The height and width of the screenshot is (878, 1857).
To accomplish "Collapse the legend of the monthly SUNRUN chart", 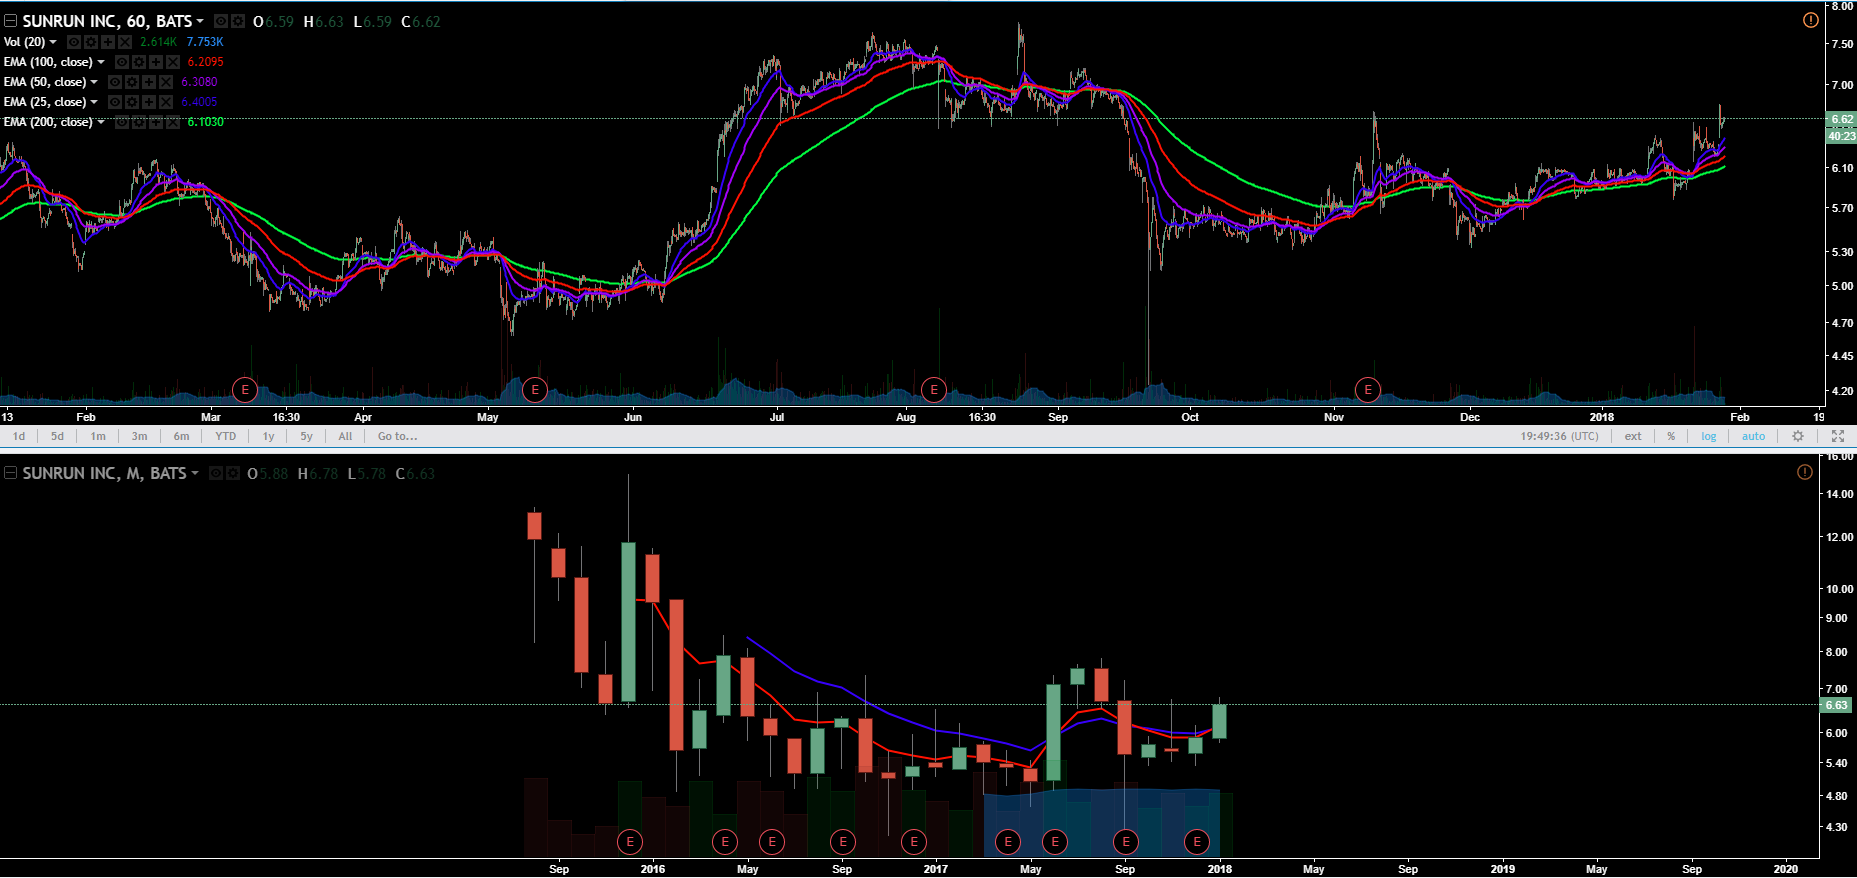I will [x=10, y=473].
